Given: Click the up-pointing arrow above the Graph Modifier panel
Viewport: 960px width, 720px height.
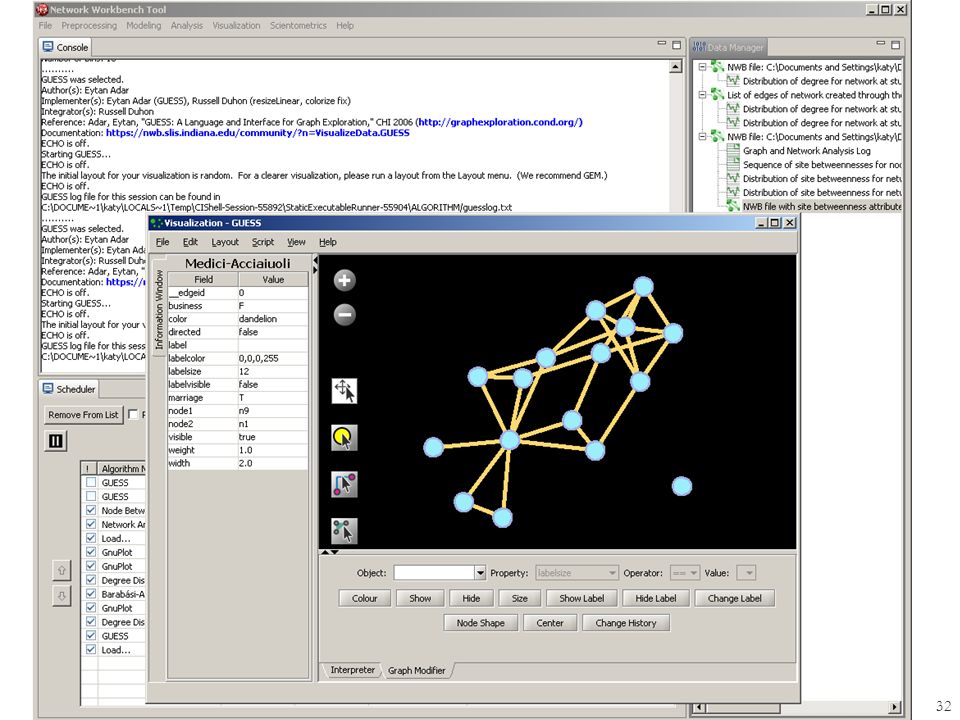Looking at the screenshot, I should tap(326, 552).
